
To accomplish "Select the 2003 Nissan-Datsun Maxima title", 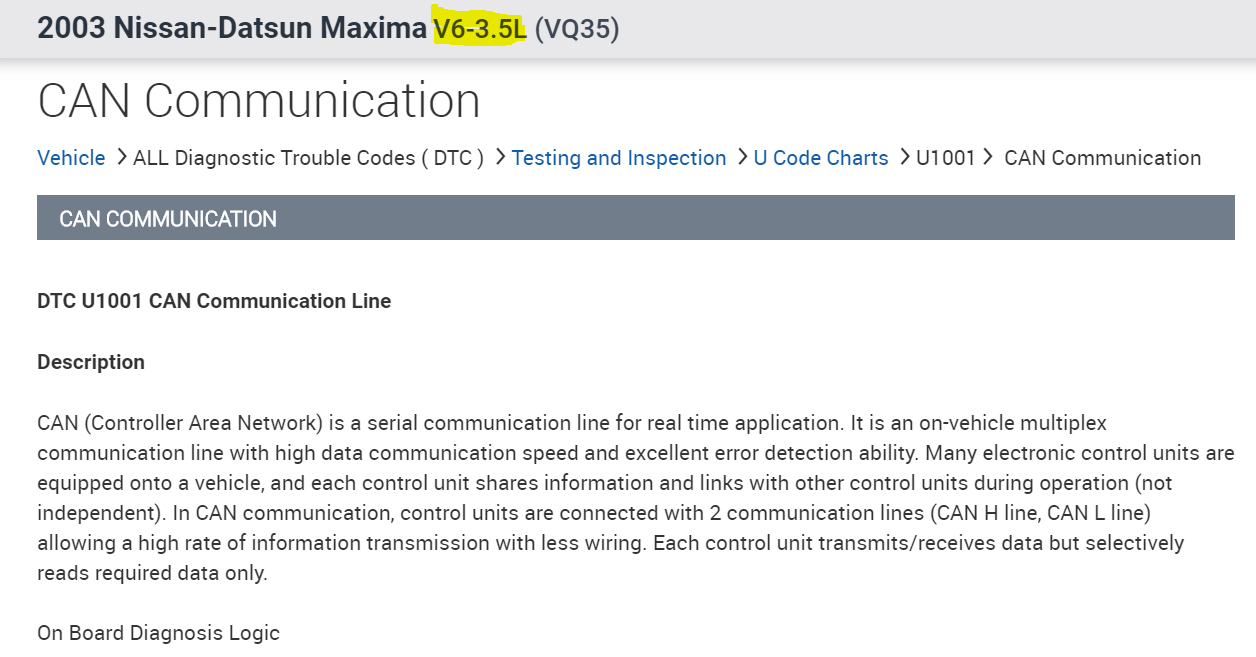I will tap(231, 29).
